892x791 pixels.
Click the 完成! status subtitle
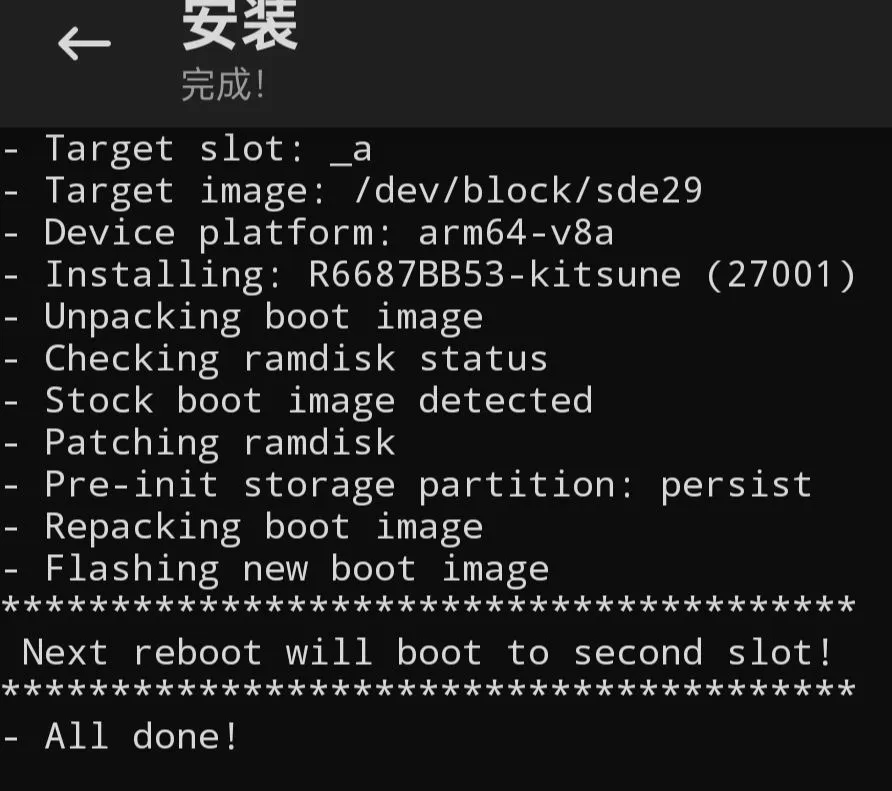224,85
